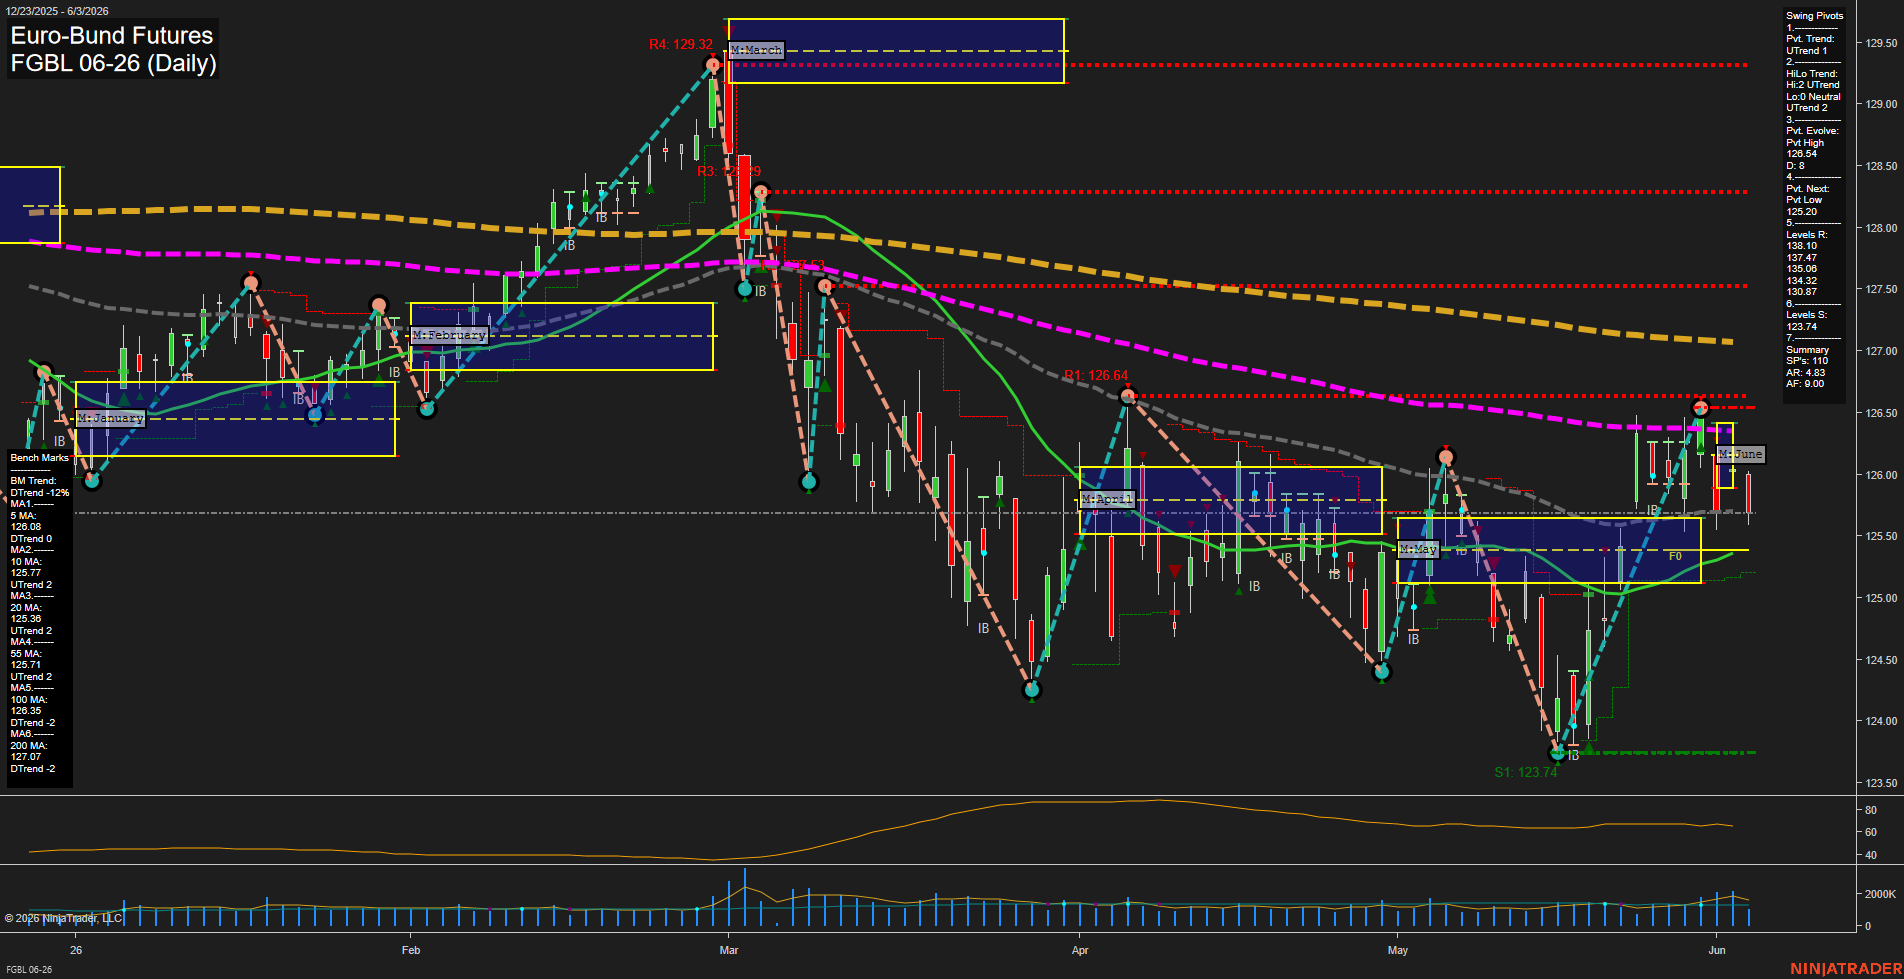
Task: Click the May label on the date axis
Action: 1398,950
